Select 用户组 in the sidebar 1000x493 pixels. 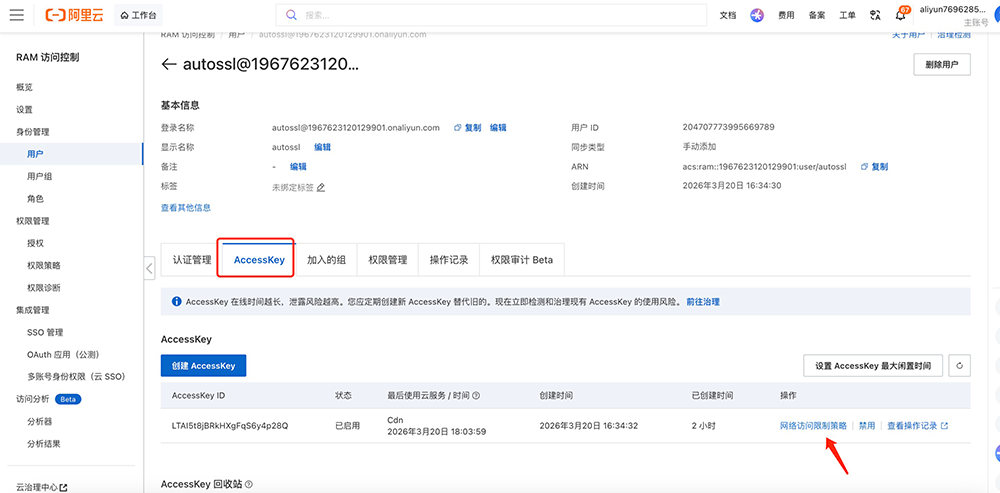40,177
